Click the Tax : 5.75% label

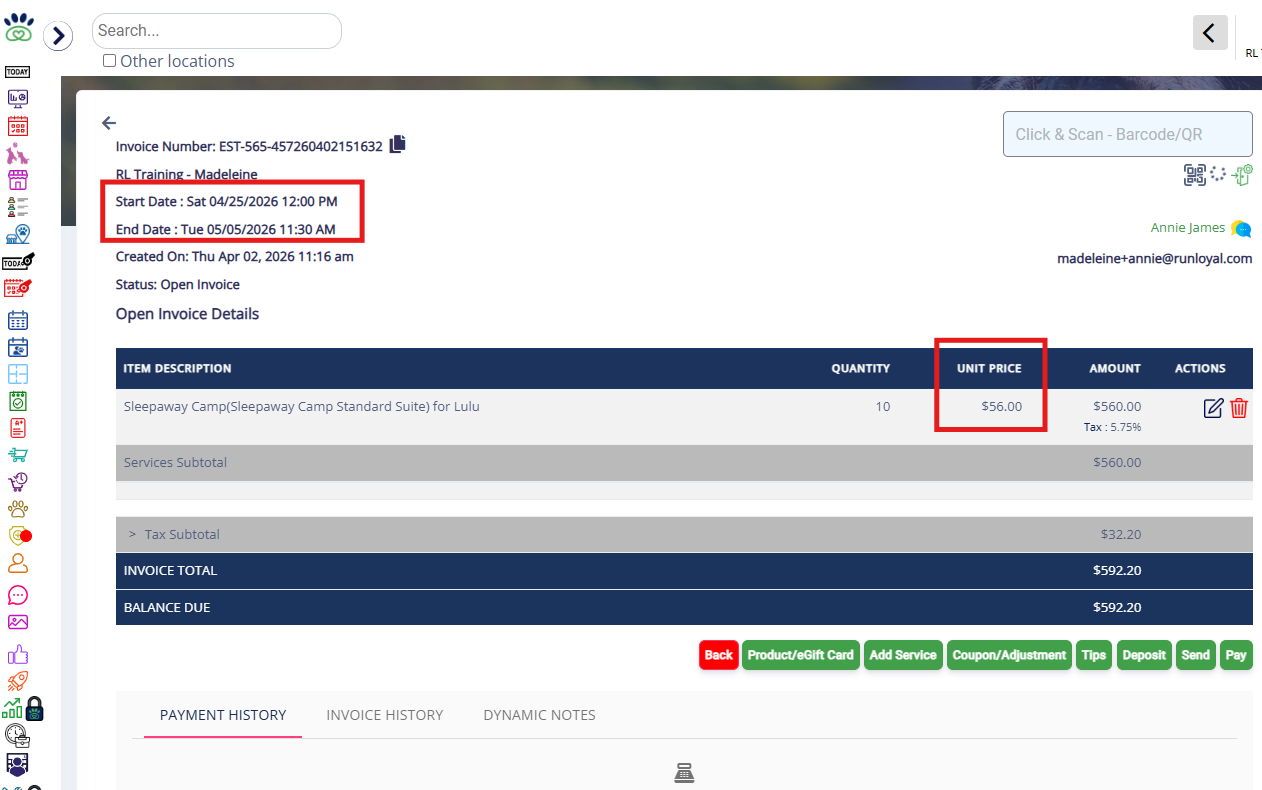click(x=1112, y=427)
